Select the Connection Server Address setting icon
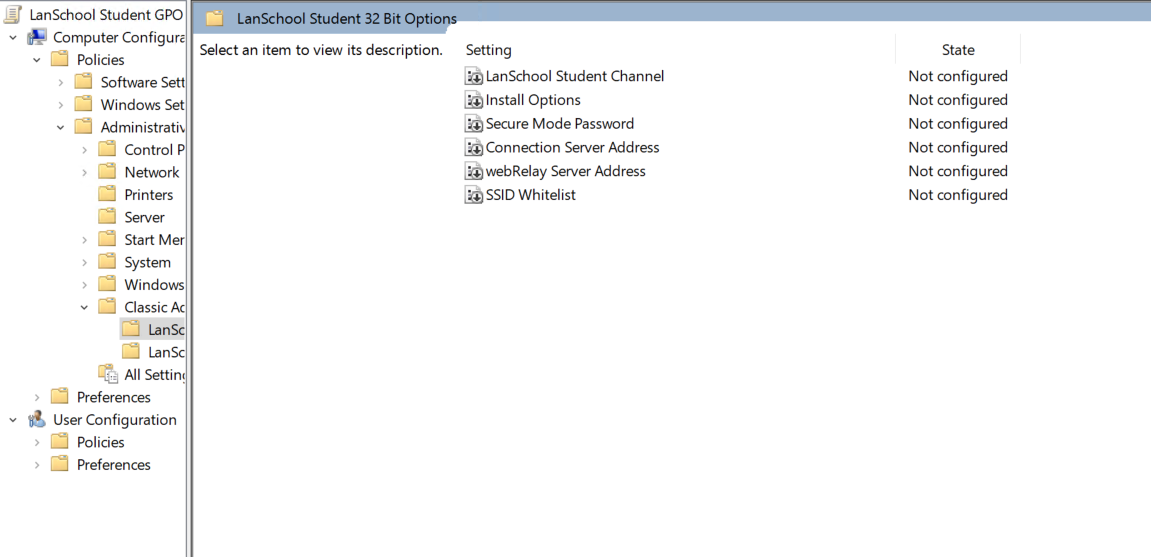 click(473, 148)
